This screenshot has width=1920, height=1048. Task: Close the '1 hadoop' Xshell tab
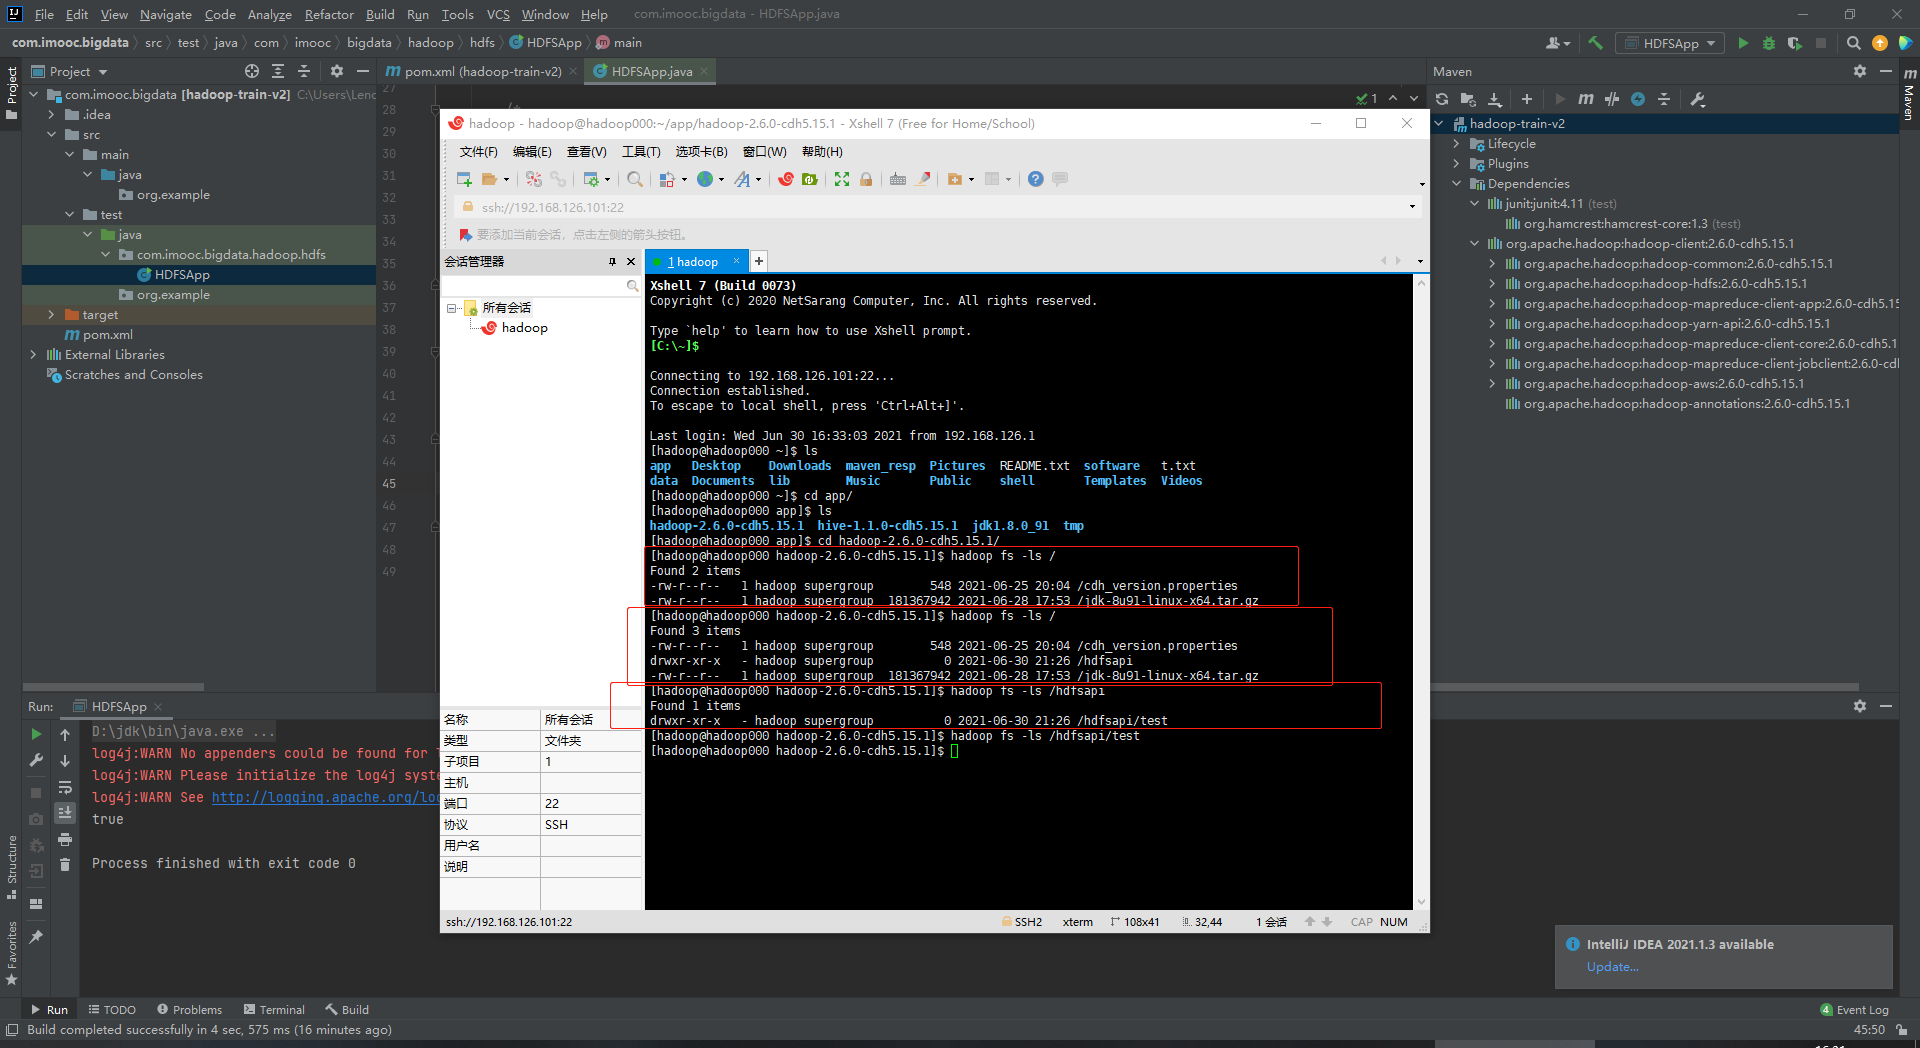click(737, 261)
